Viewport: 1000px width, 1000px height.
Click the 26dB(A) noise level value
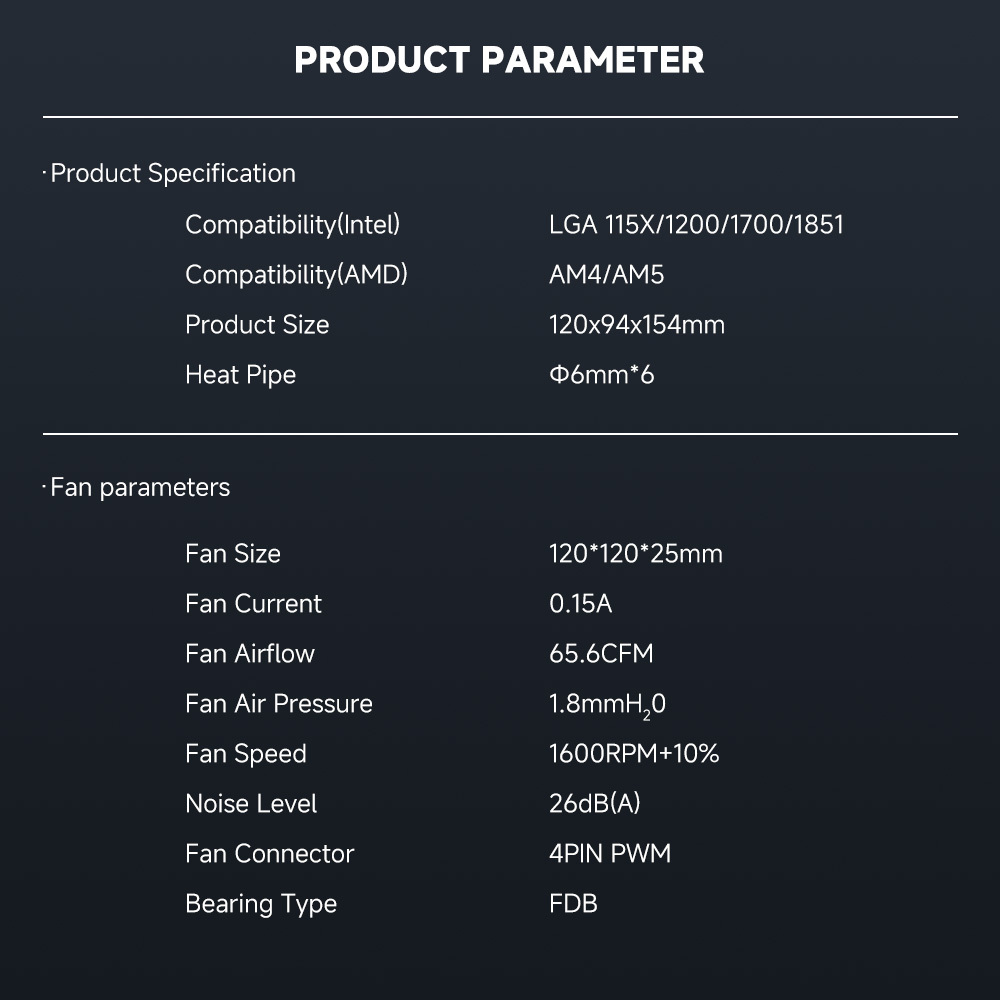(x=594, y=803)
